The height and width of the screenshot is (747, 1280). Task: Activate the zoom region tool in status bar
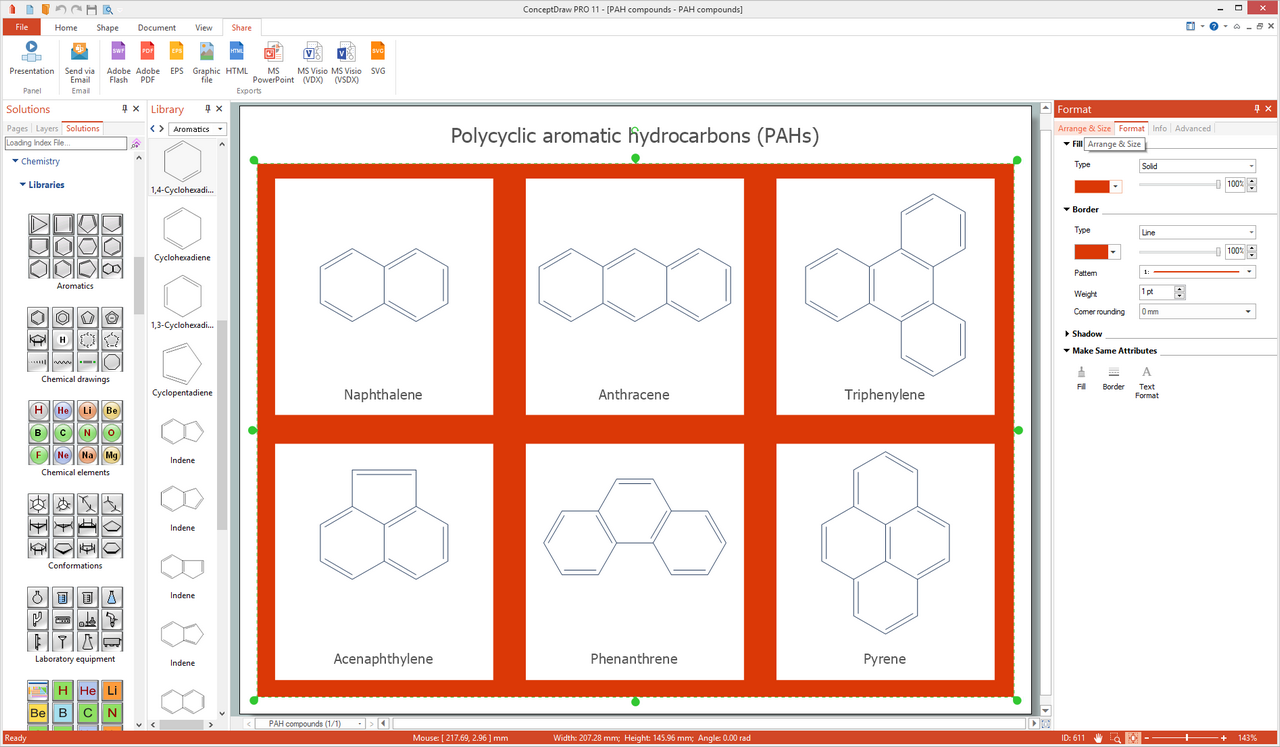[1114, 737]
